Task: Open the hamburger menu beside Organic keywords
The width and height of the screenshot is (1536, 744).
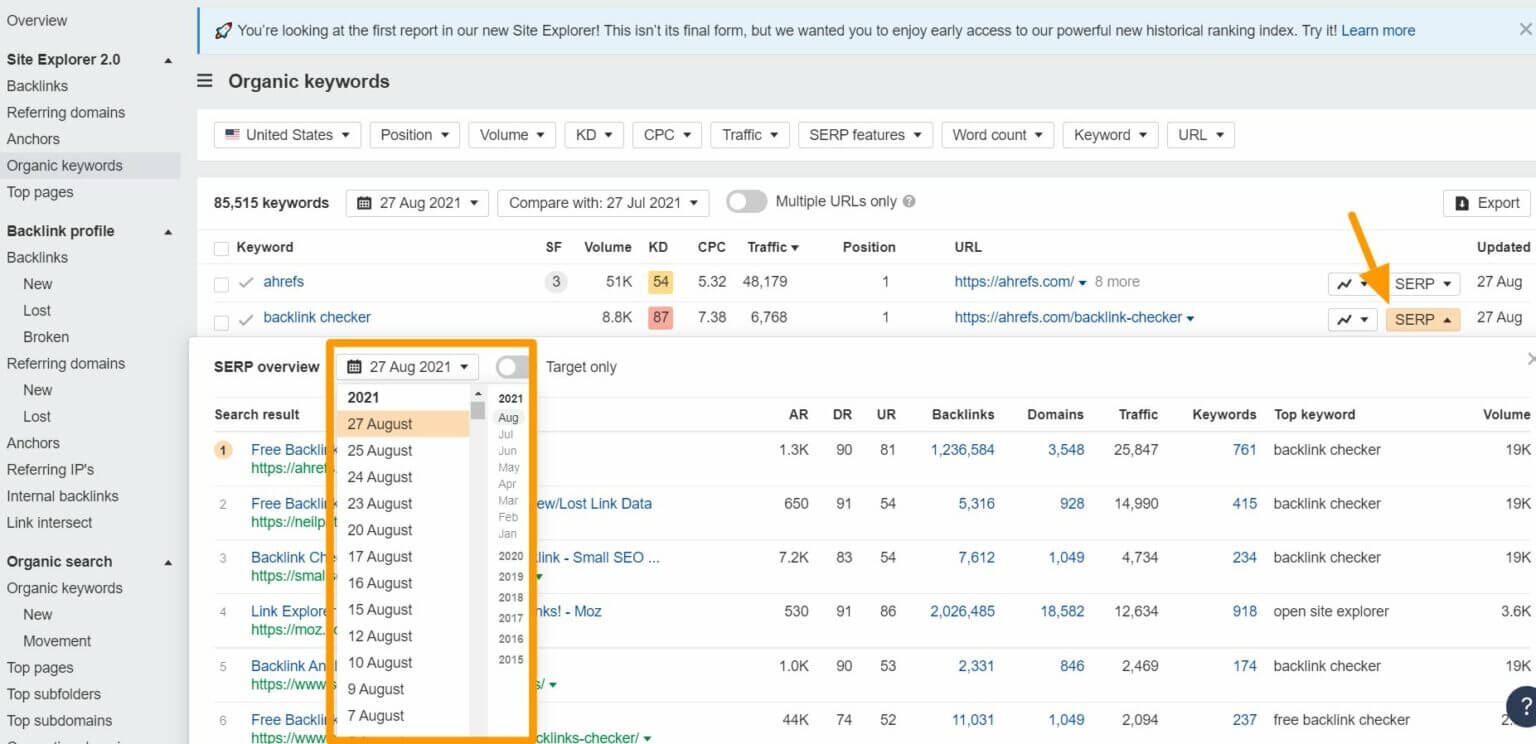Action: (204, 81)
